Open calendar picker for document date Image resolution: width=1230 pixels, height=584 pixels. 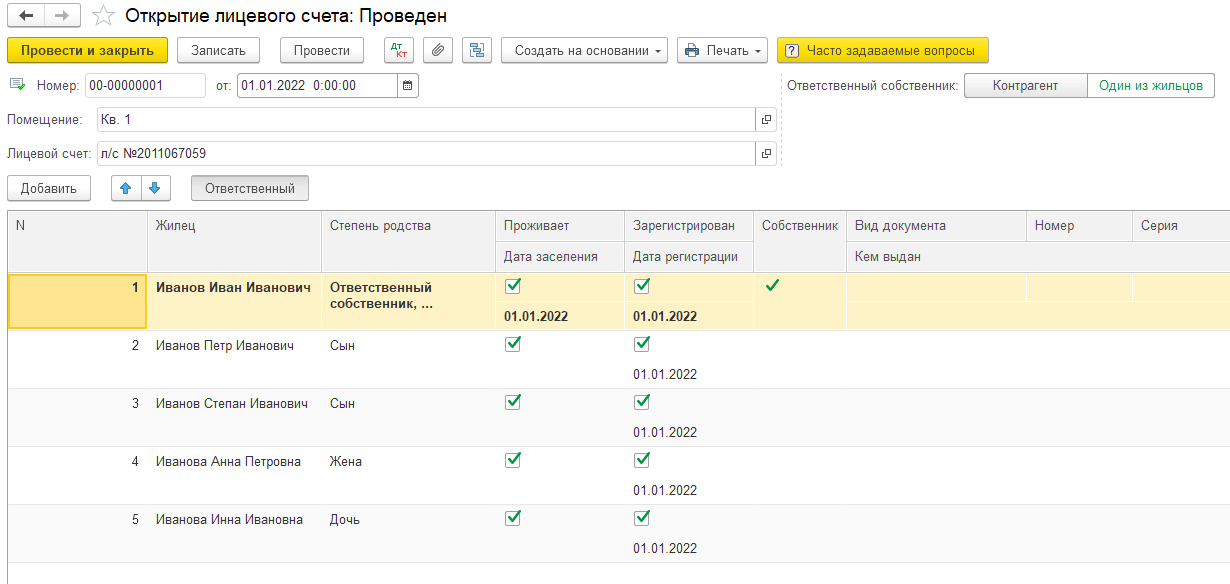click(407, 86)
